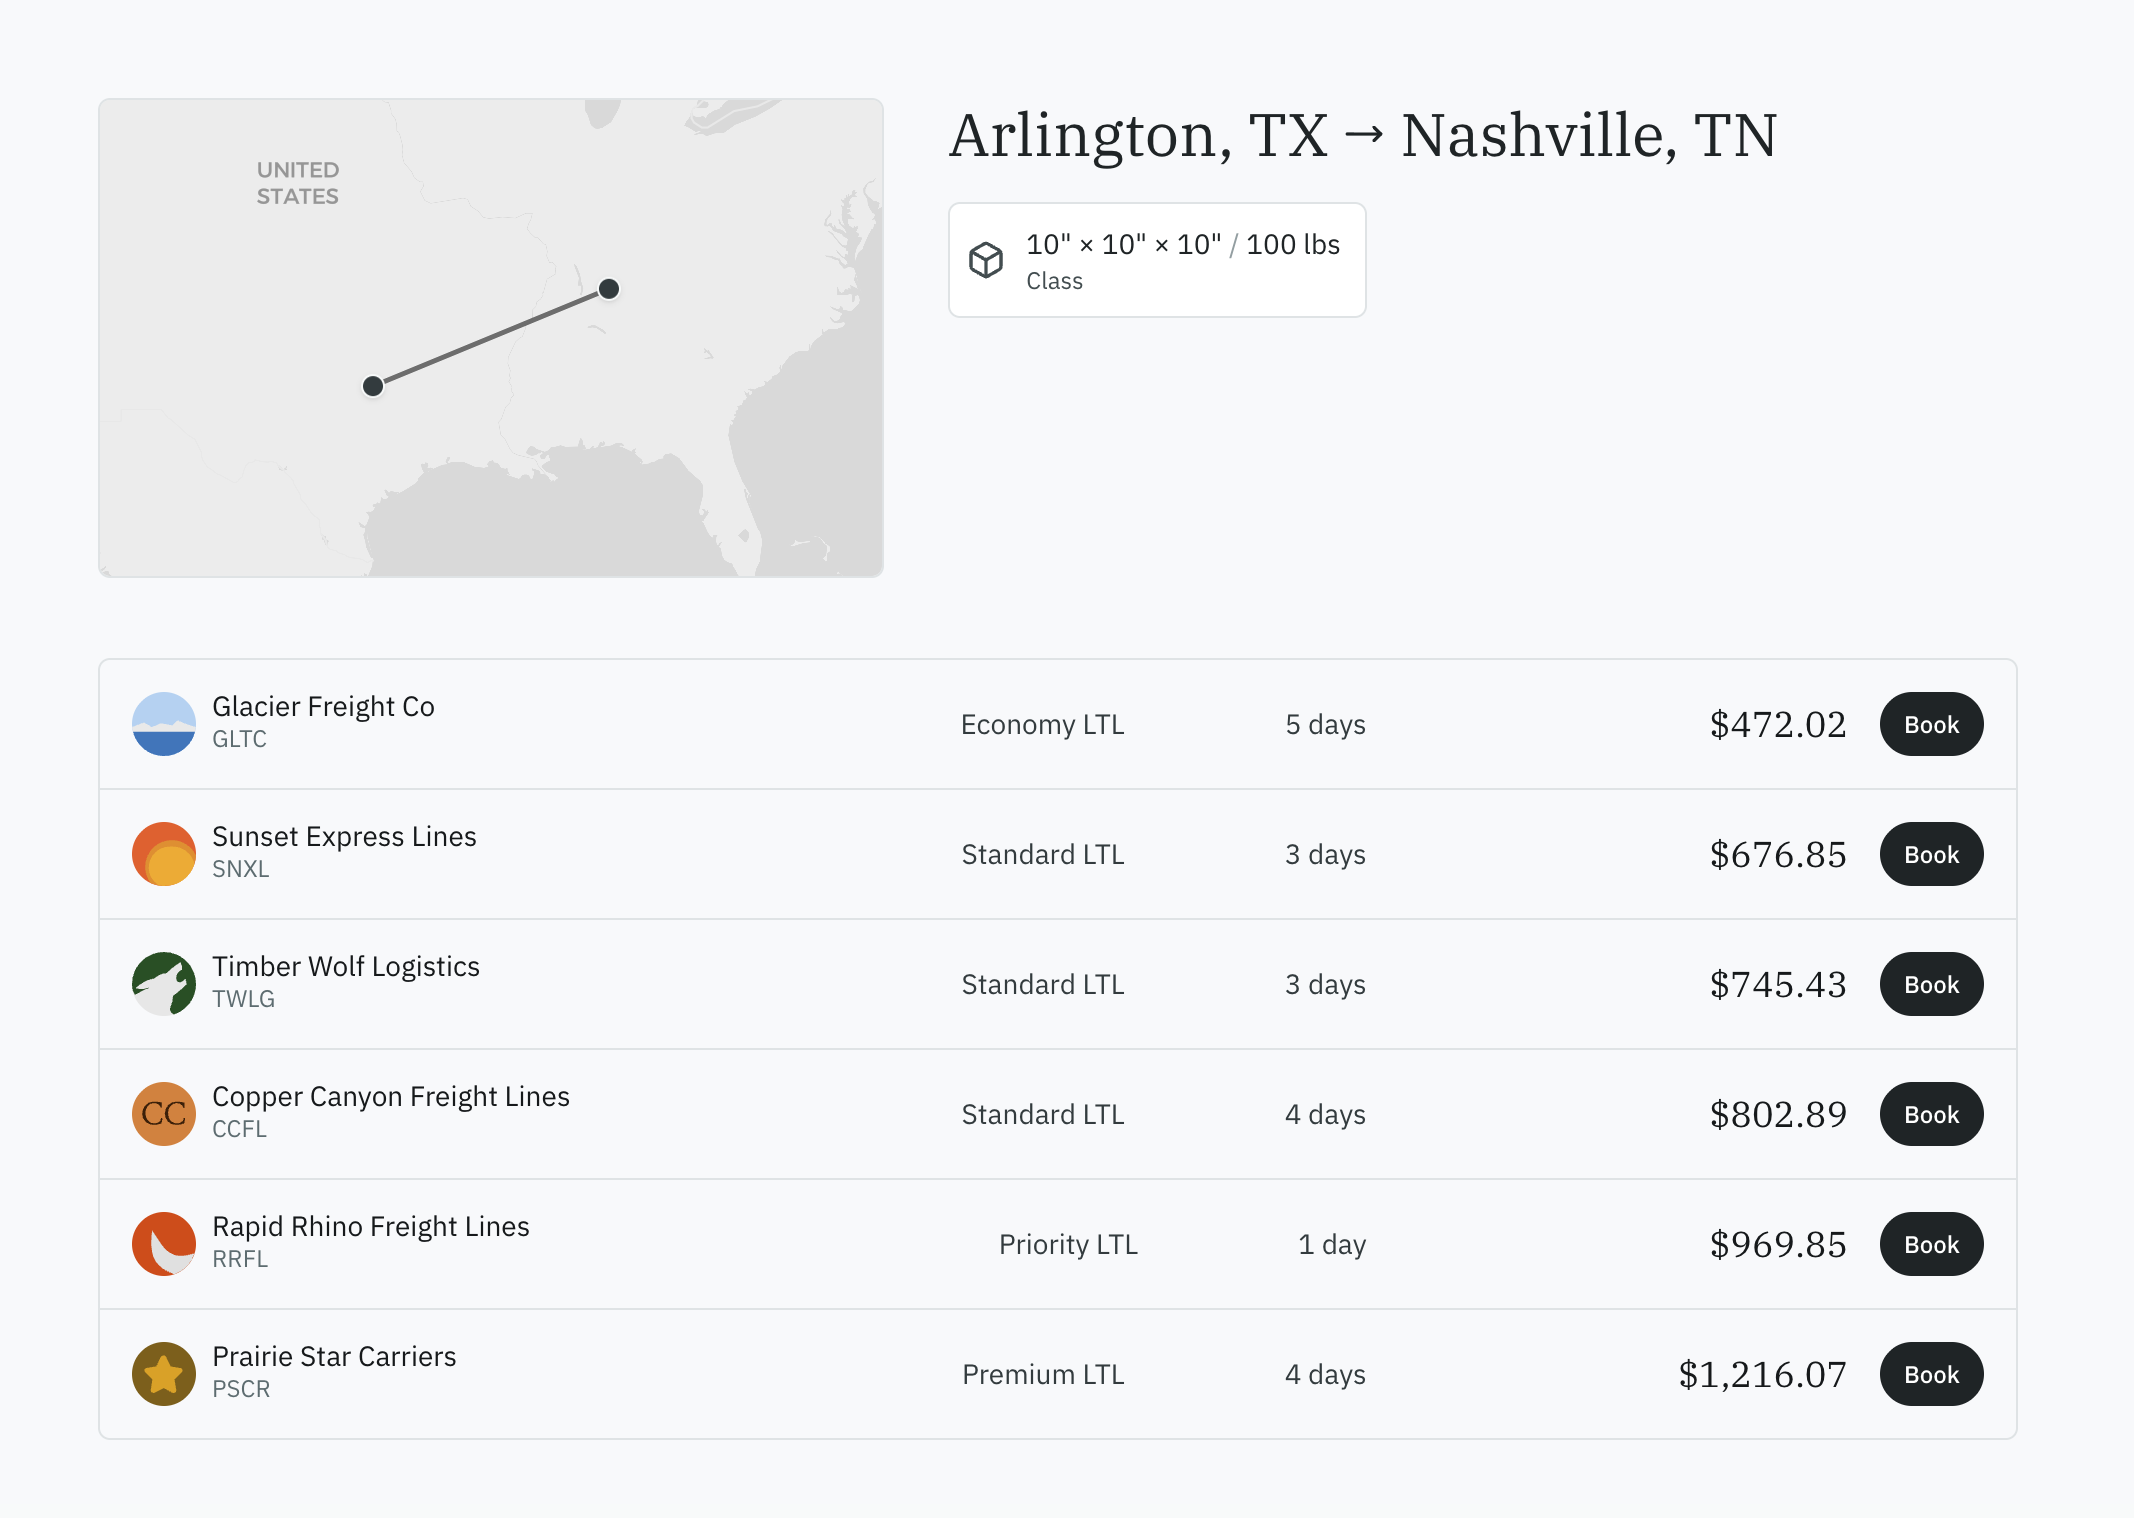Book the Prairie Star Carriers premium shipment
The image size is (2134, 1518).
1930,1374
